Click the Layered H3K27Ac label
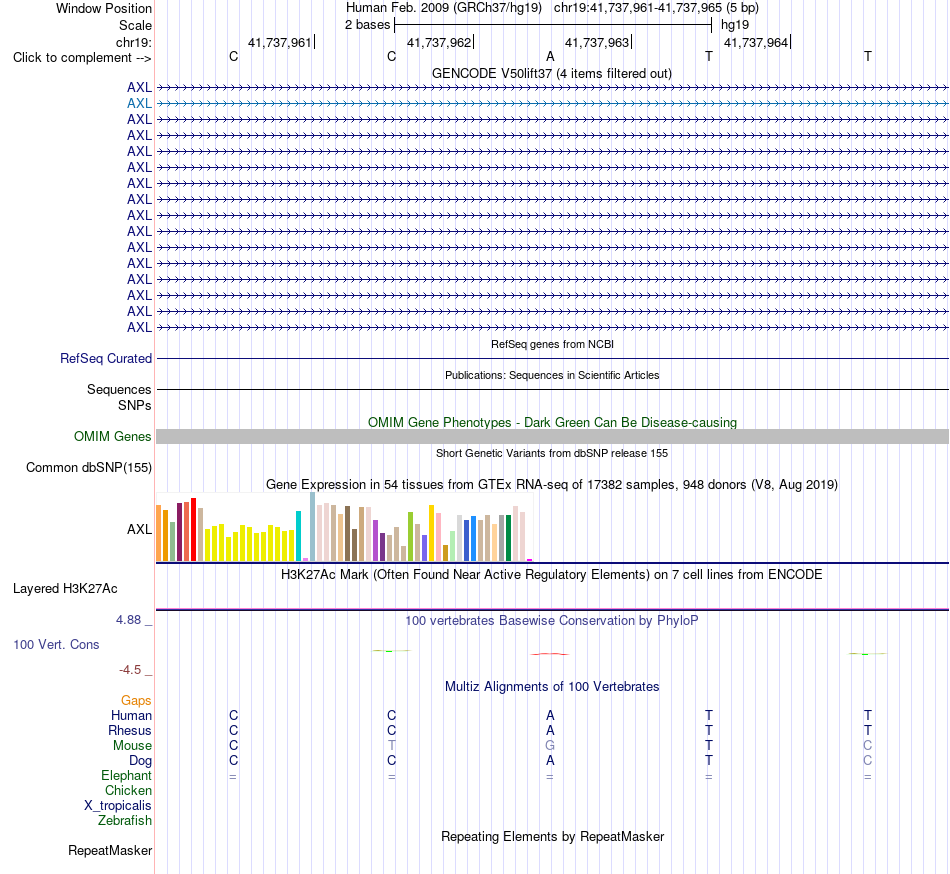Image resolution: width=950 pixels, height=874 pixels. [x=65, y=589]
